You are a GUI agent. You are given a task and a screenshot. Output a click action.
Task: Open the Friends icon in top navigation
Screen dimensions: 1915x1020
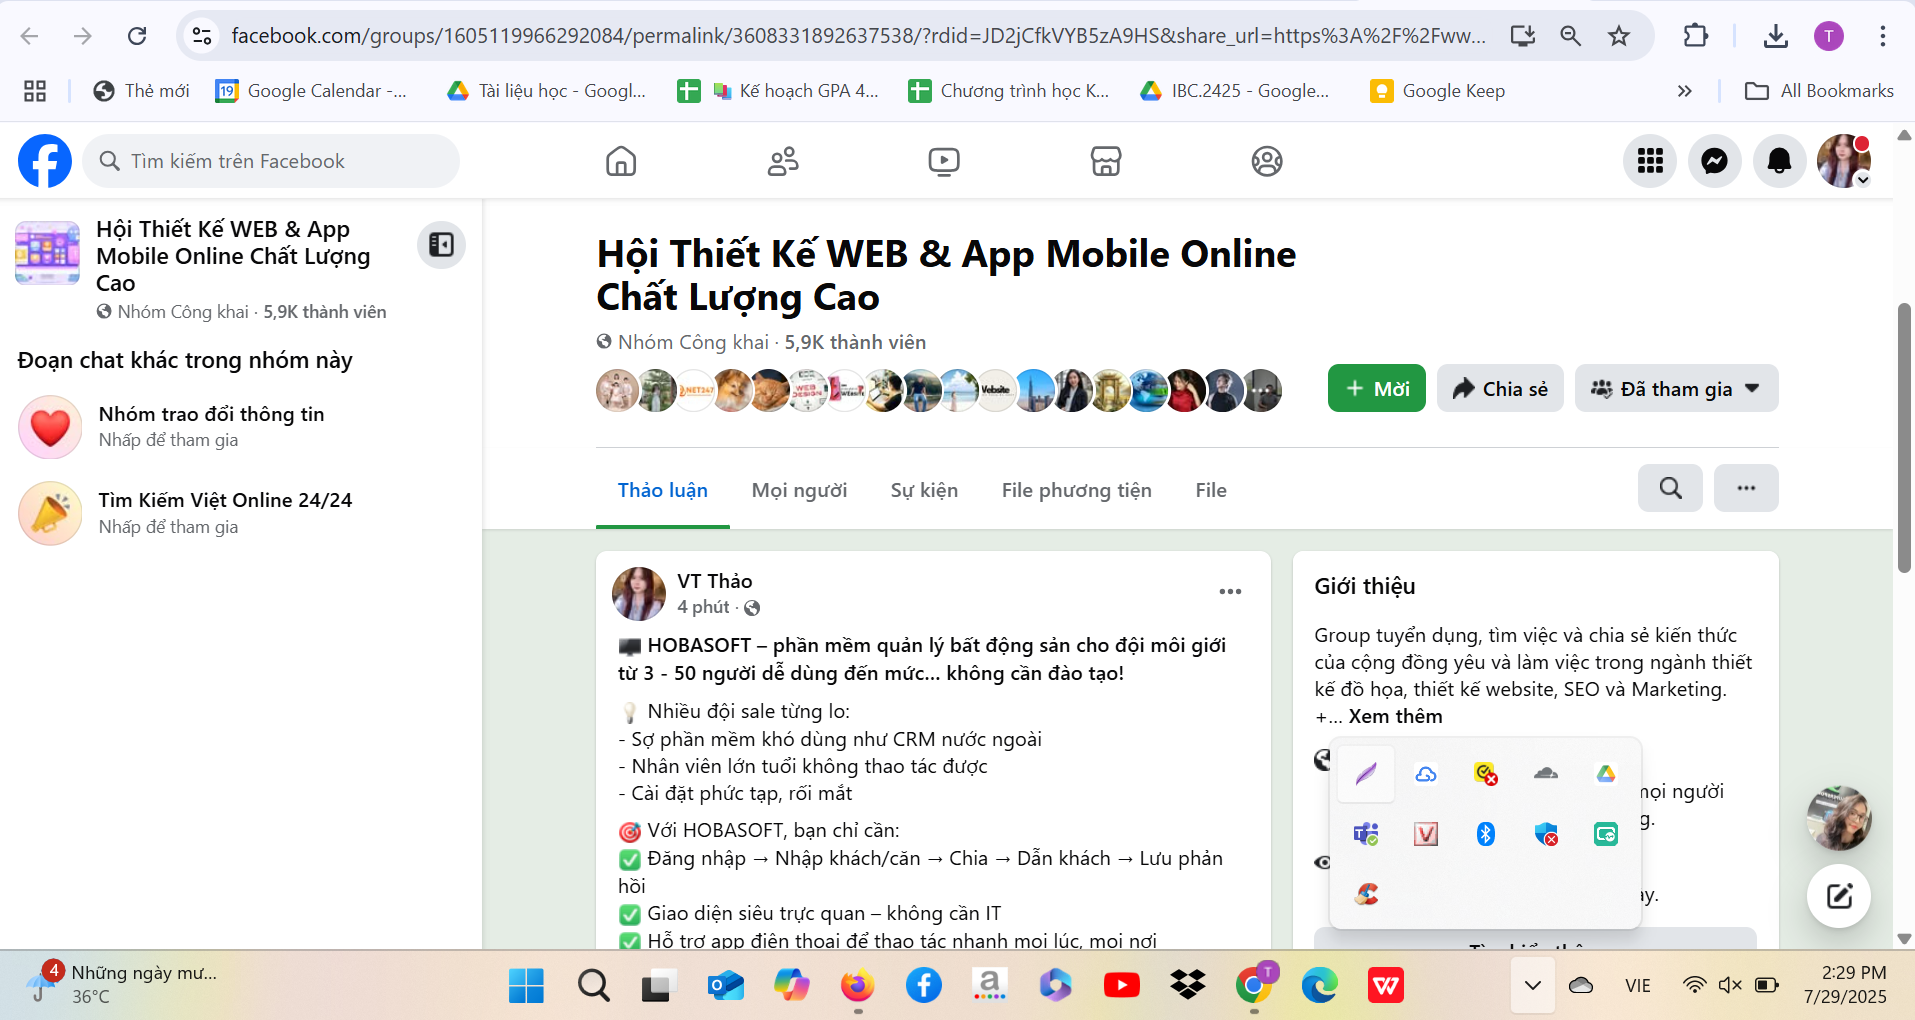coord(783,161)
